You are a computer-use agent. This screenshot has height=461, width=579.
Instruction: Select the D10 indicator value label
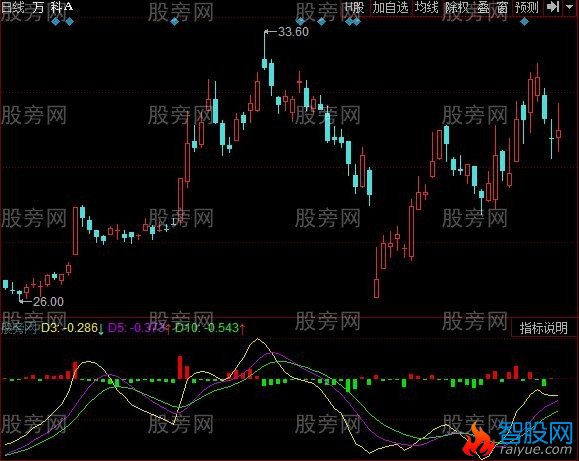(207, 328)
